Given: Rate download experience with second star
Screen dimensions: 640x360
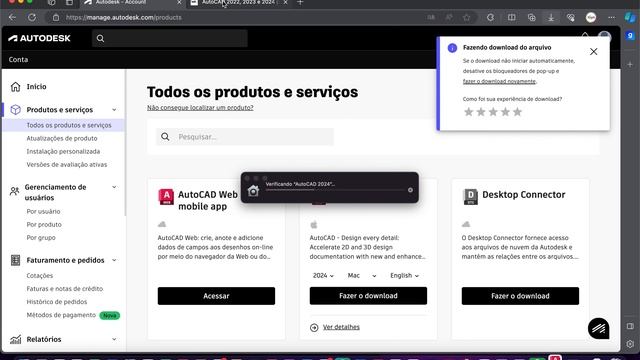Looking at the screenshot, I should (x=481, y=112).
